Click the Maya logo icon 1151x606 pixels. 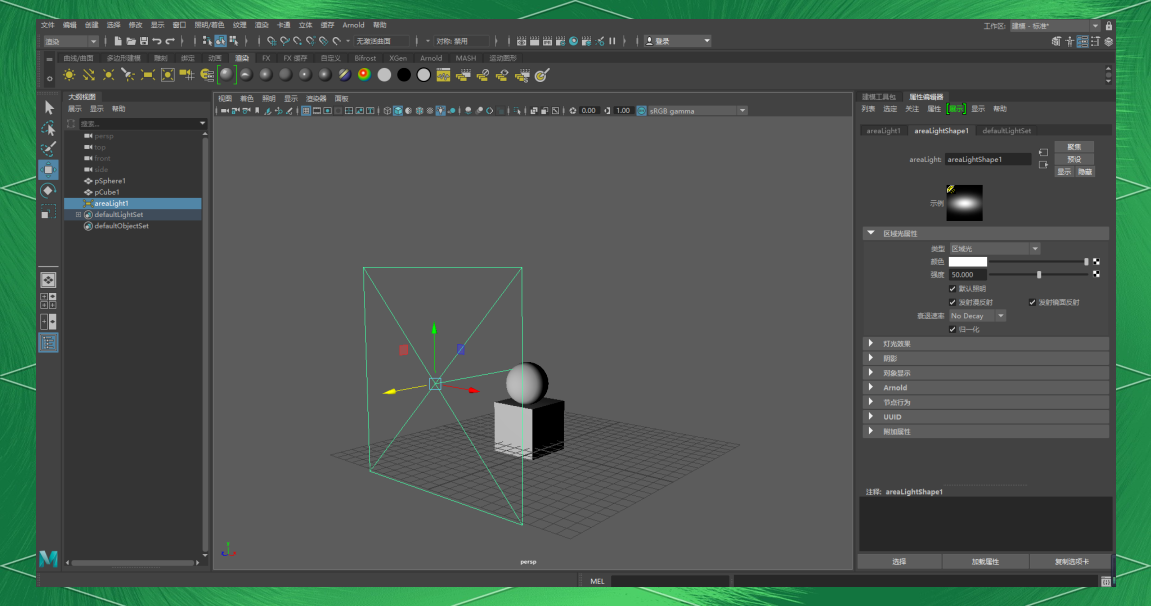coord(48,558)
